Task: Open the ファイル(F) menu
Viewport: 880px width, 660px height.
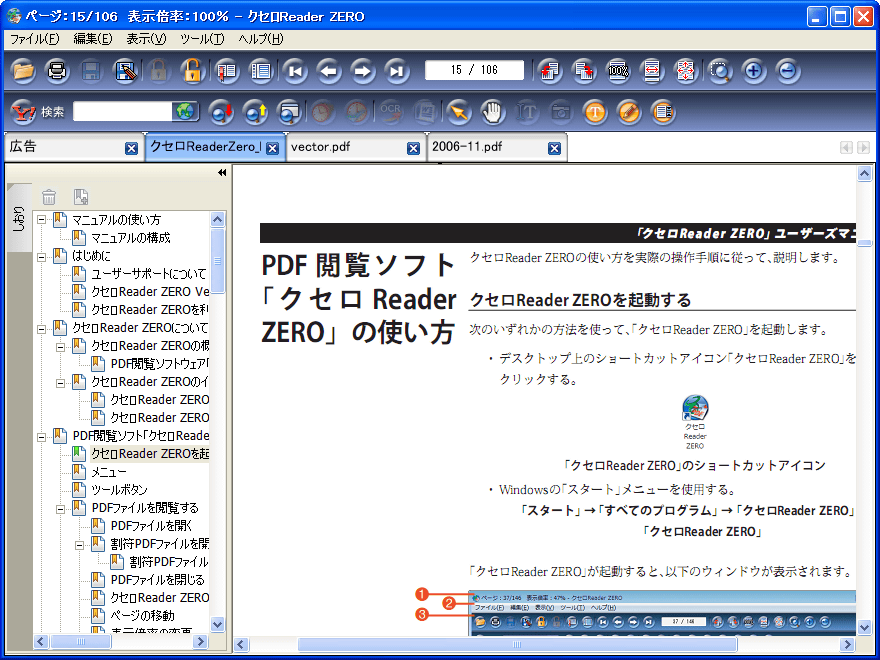Action: [34, 39]
